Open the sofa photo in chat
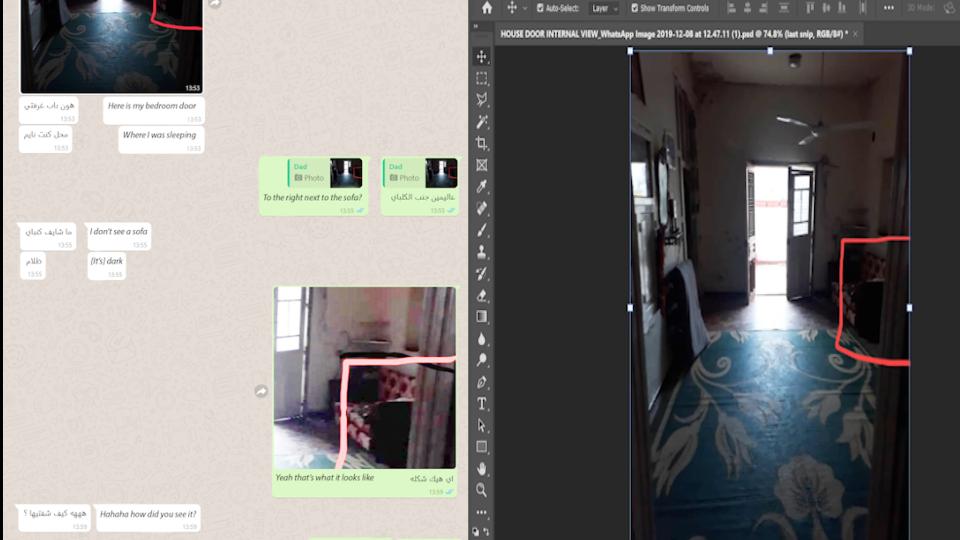The height and width of the screenshot is (540, 960). coord(364,378)
